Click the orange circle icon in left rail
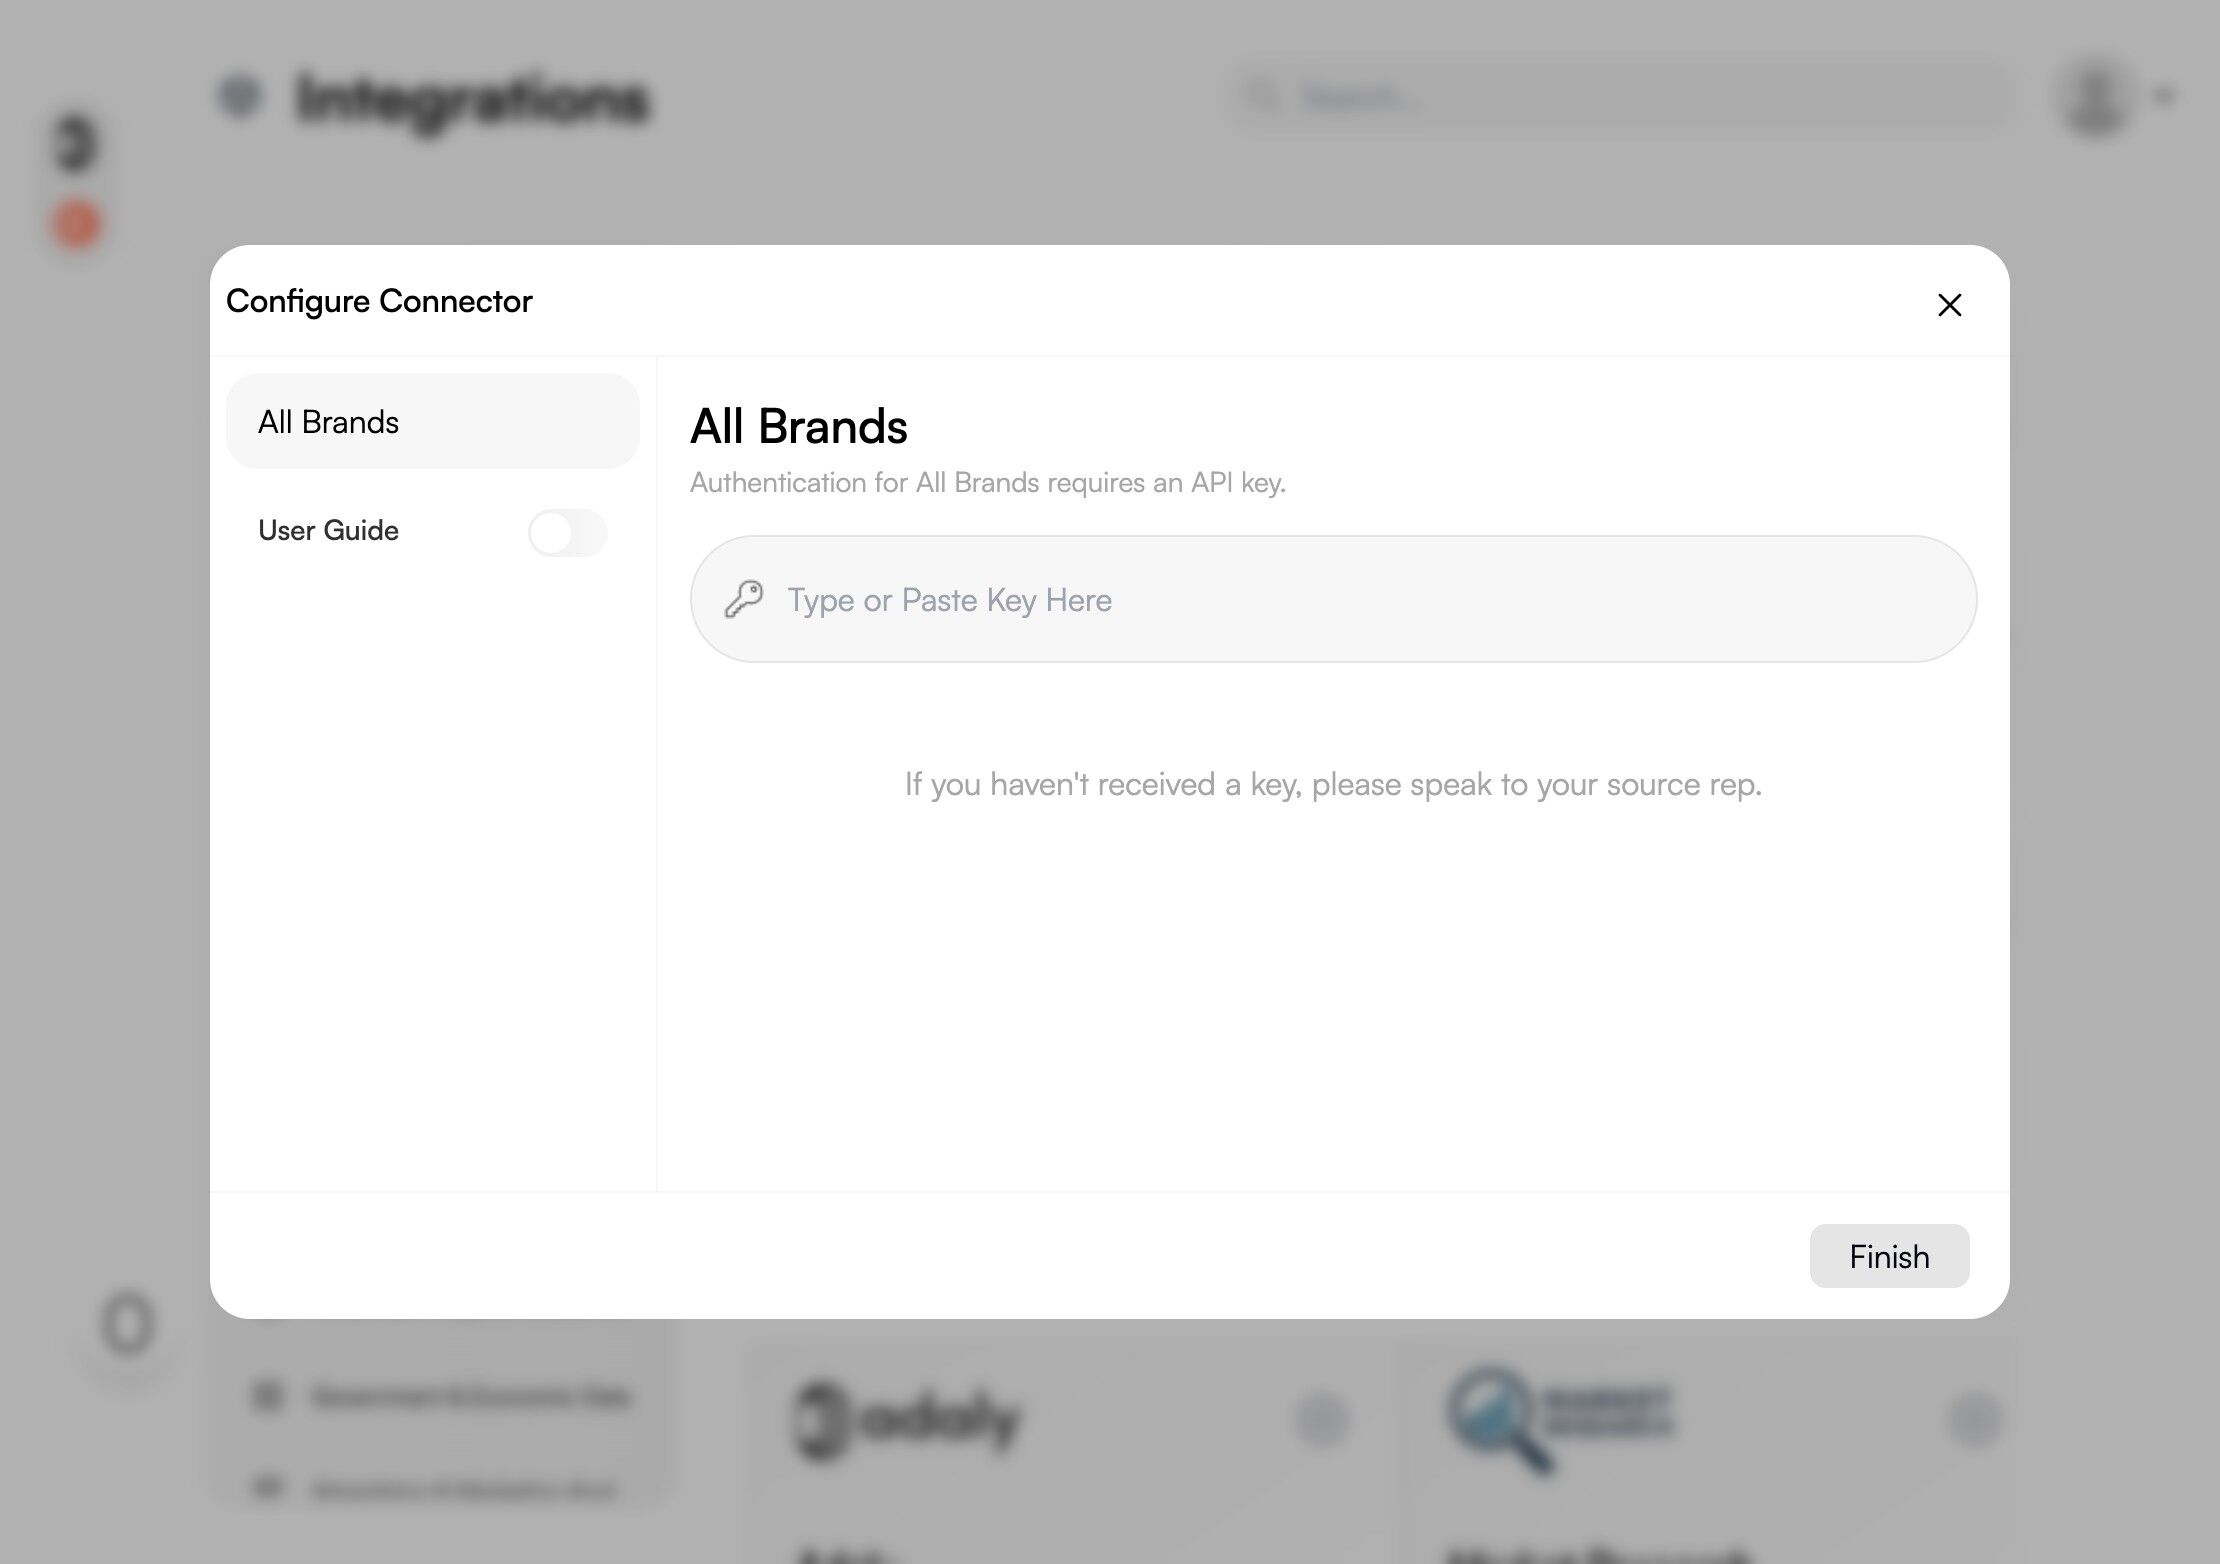The height and width of the screenshot is (1564, 2220). 77,224
